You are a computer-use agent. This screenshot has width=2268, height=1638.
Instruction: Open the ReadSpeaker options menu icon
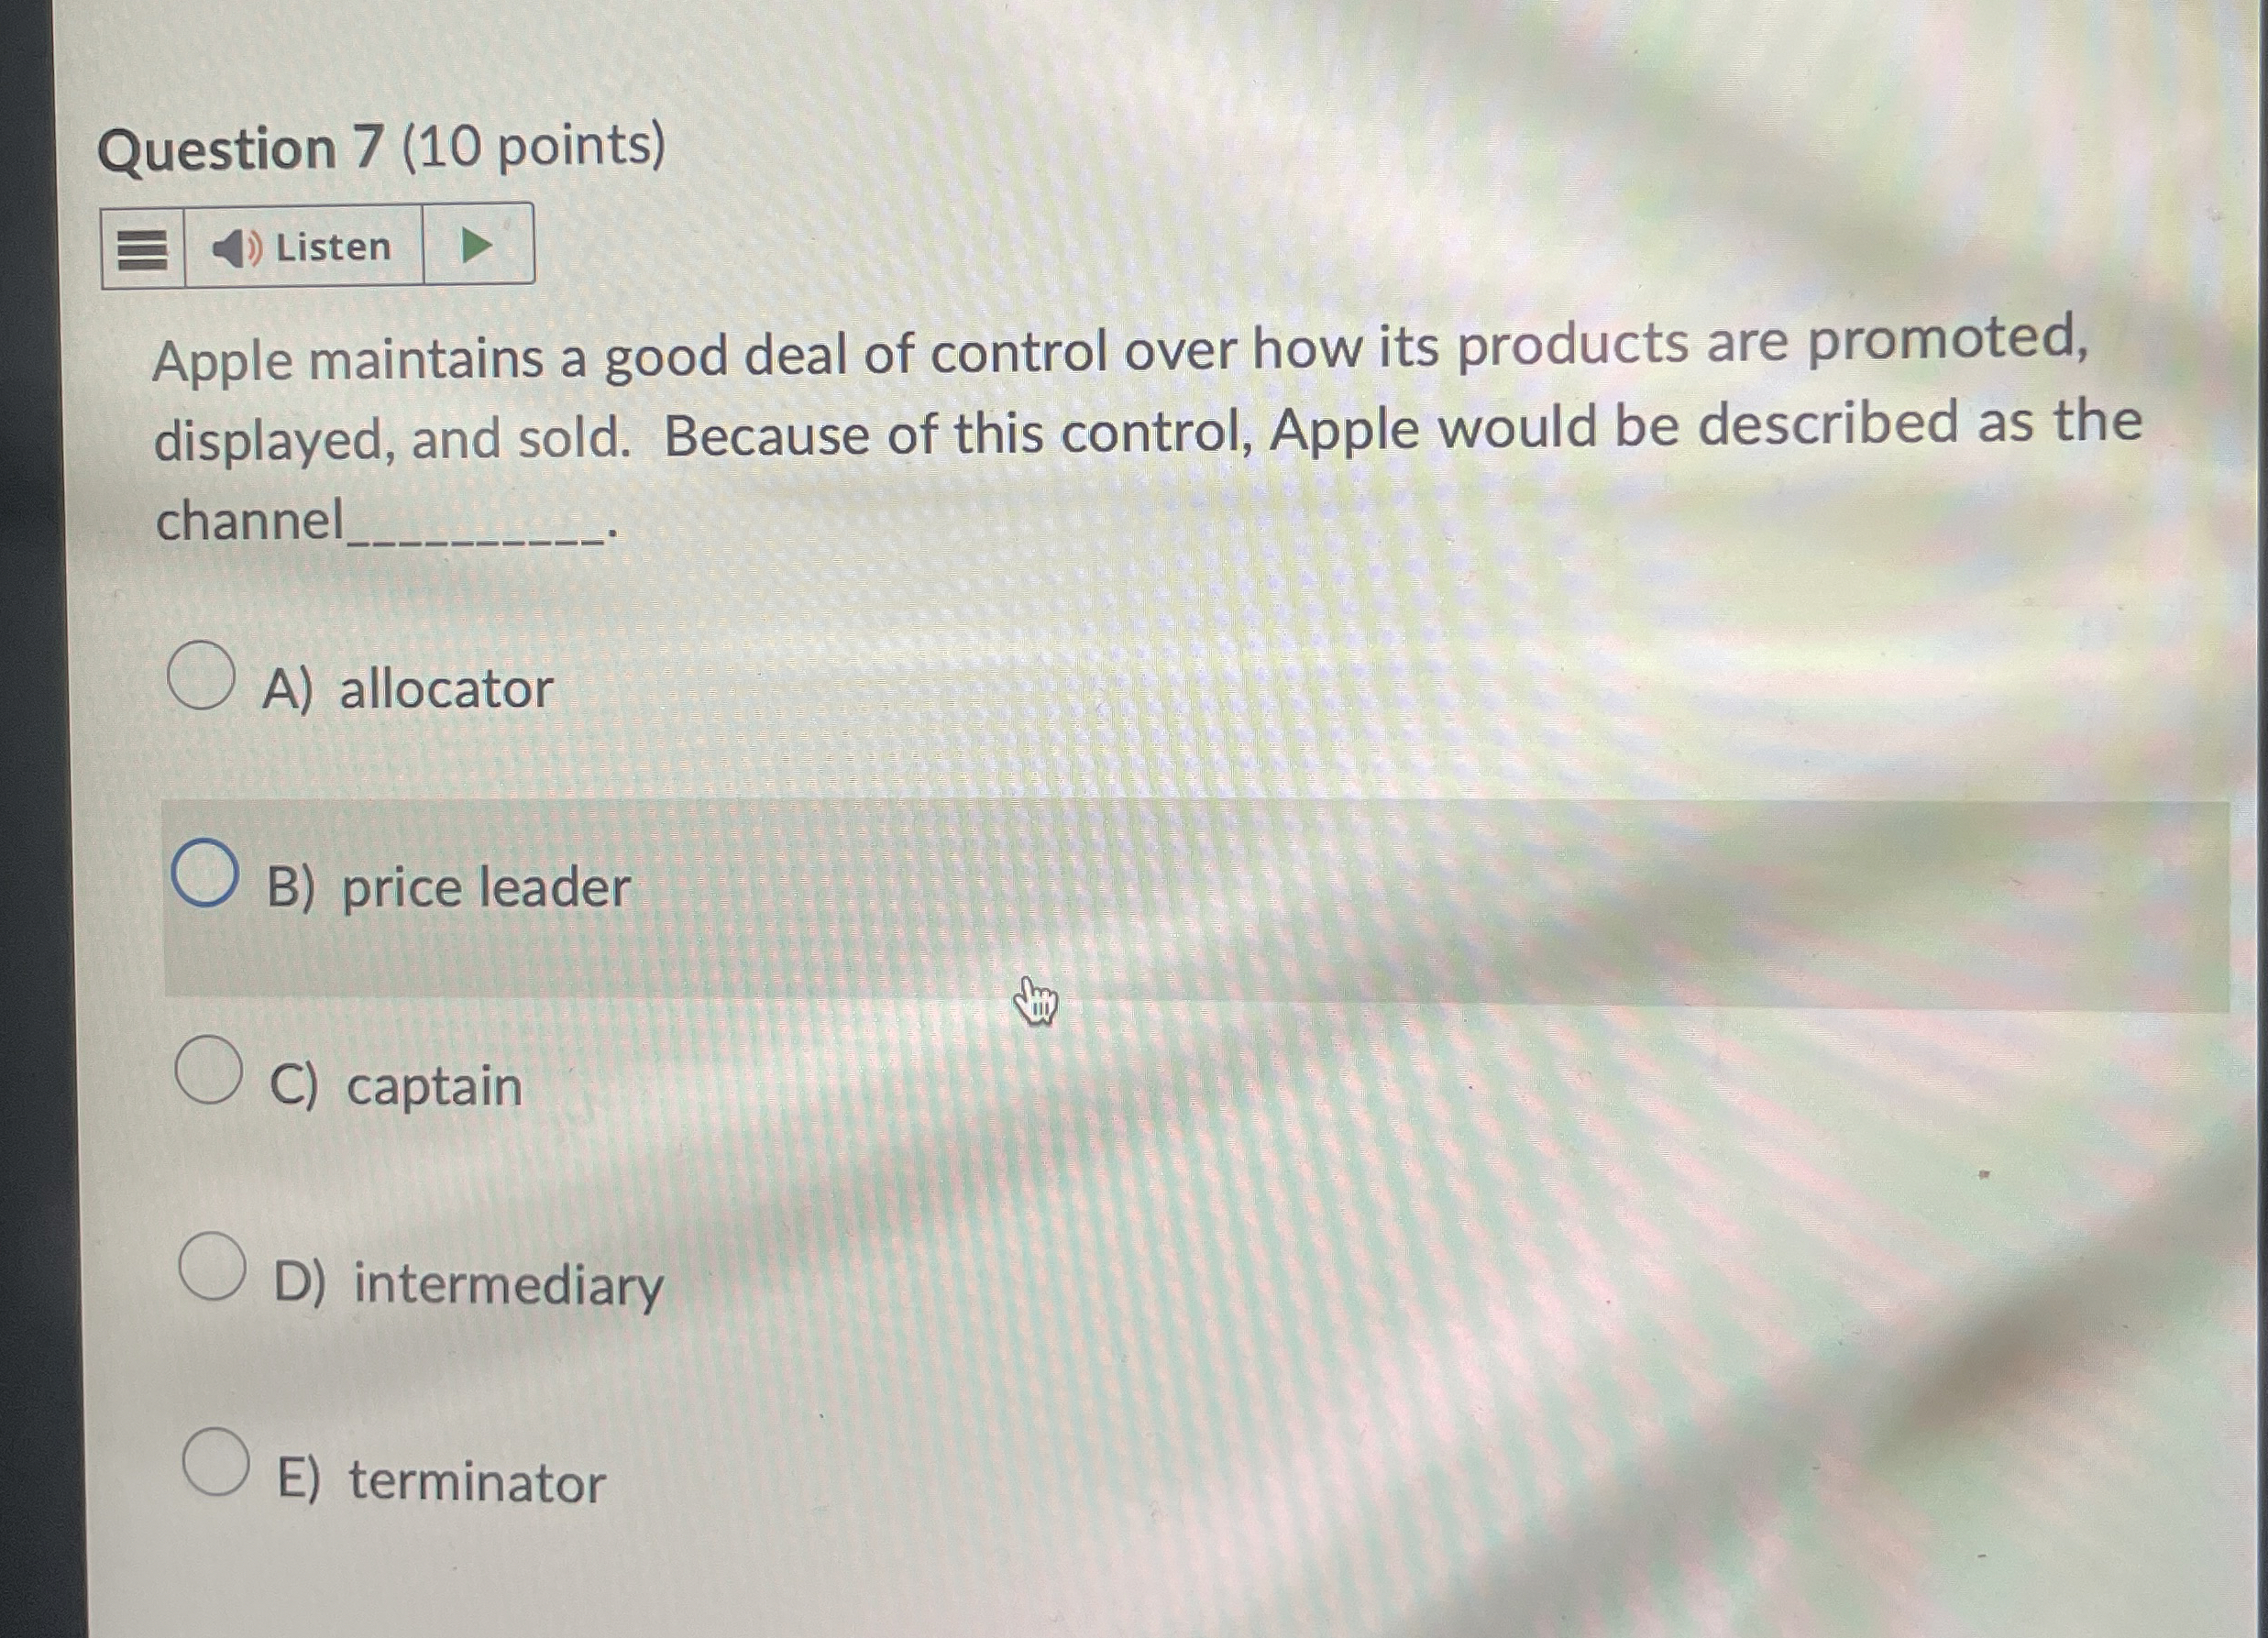click(142, 249)
